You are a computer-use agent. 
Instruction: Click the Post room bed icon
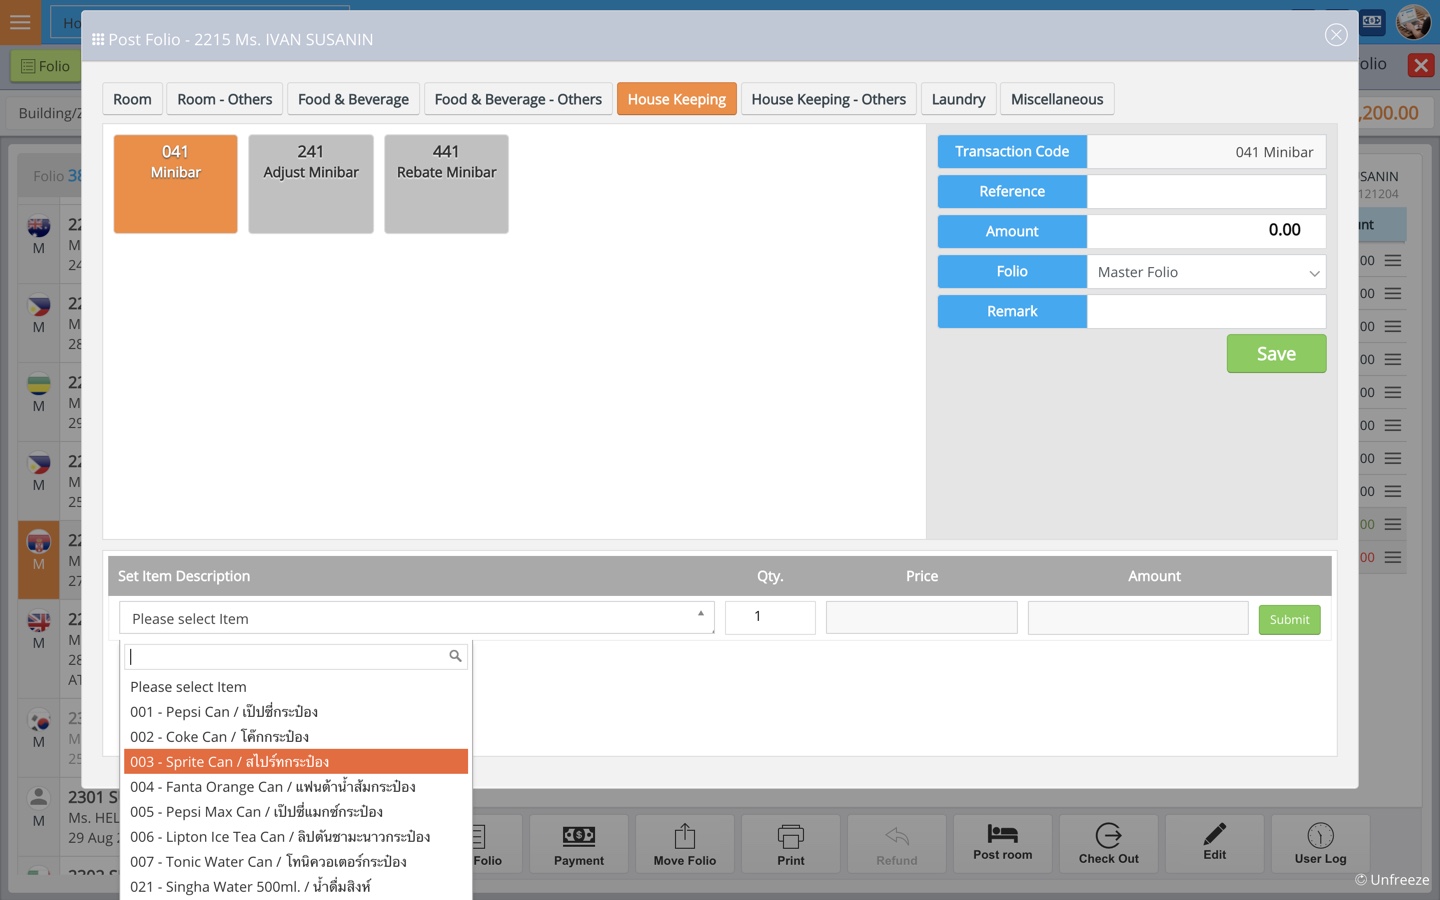pyautogui.click(x=1002, y=834)
